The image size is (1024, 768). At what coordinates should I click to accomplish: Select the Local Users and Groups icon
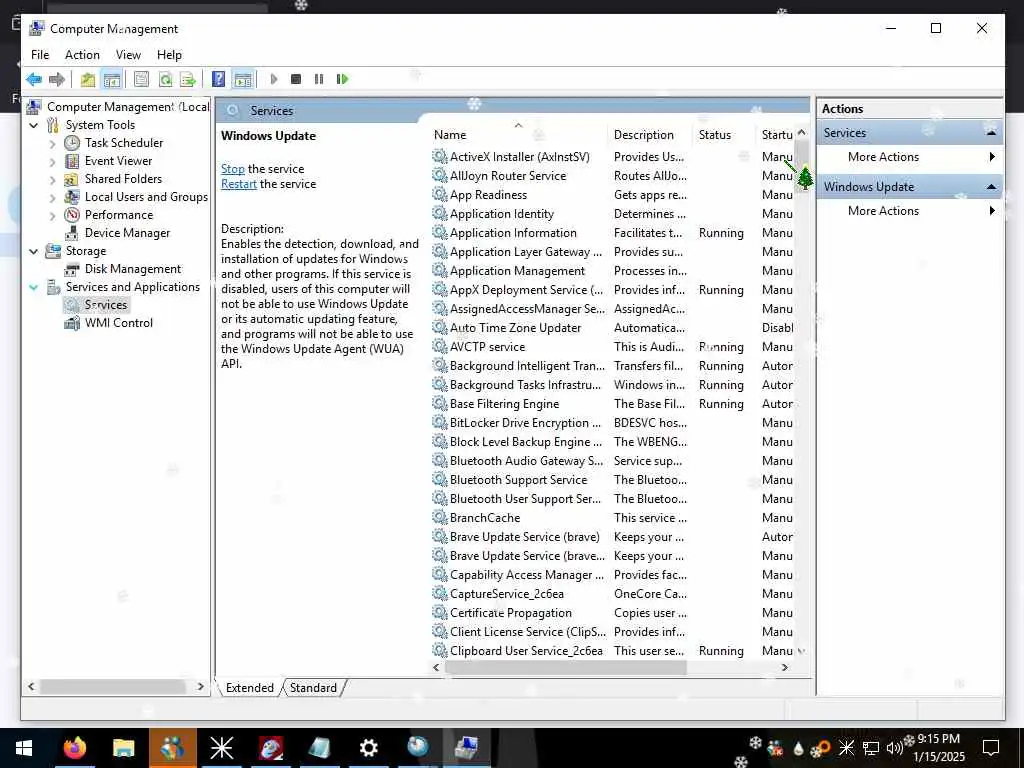[72, 197]
